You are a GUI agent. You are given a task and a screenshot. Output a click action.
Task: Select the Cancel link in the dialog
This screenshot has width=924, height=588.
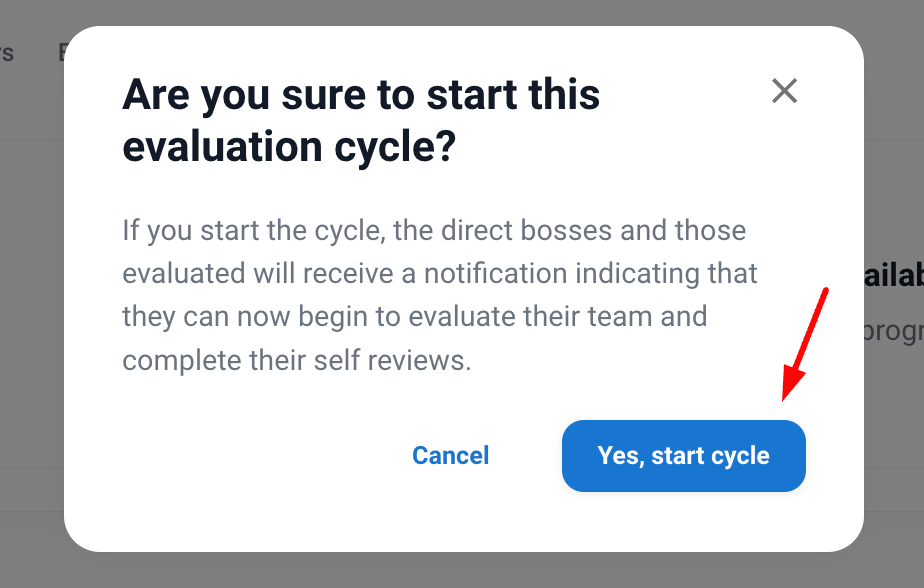pyautogui.click(x=451, y=456)
